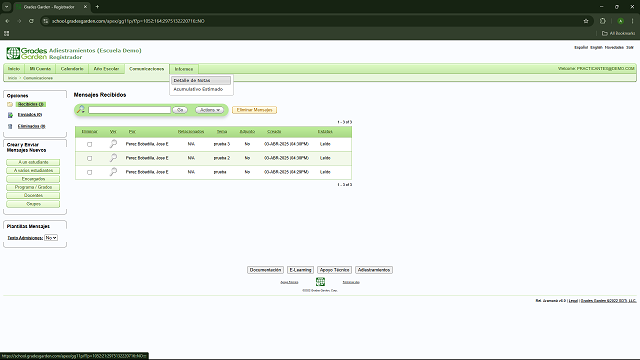Screen dimensions: 640x360
Task: Tick the checkbox for 'prueba' message
Action: click(x=89, y=173)
